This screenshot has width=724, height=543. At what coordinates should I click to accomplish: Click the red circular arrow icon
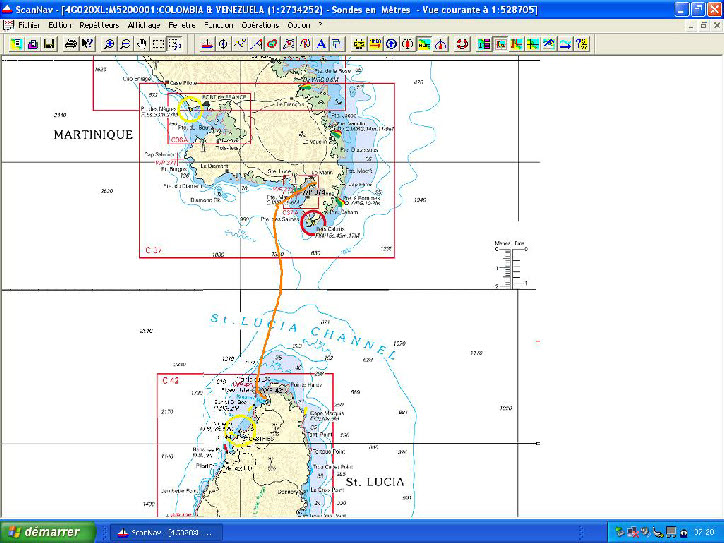tap(462, 44)
